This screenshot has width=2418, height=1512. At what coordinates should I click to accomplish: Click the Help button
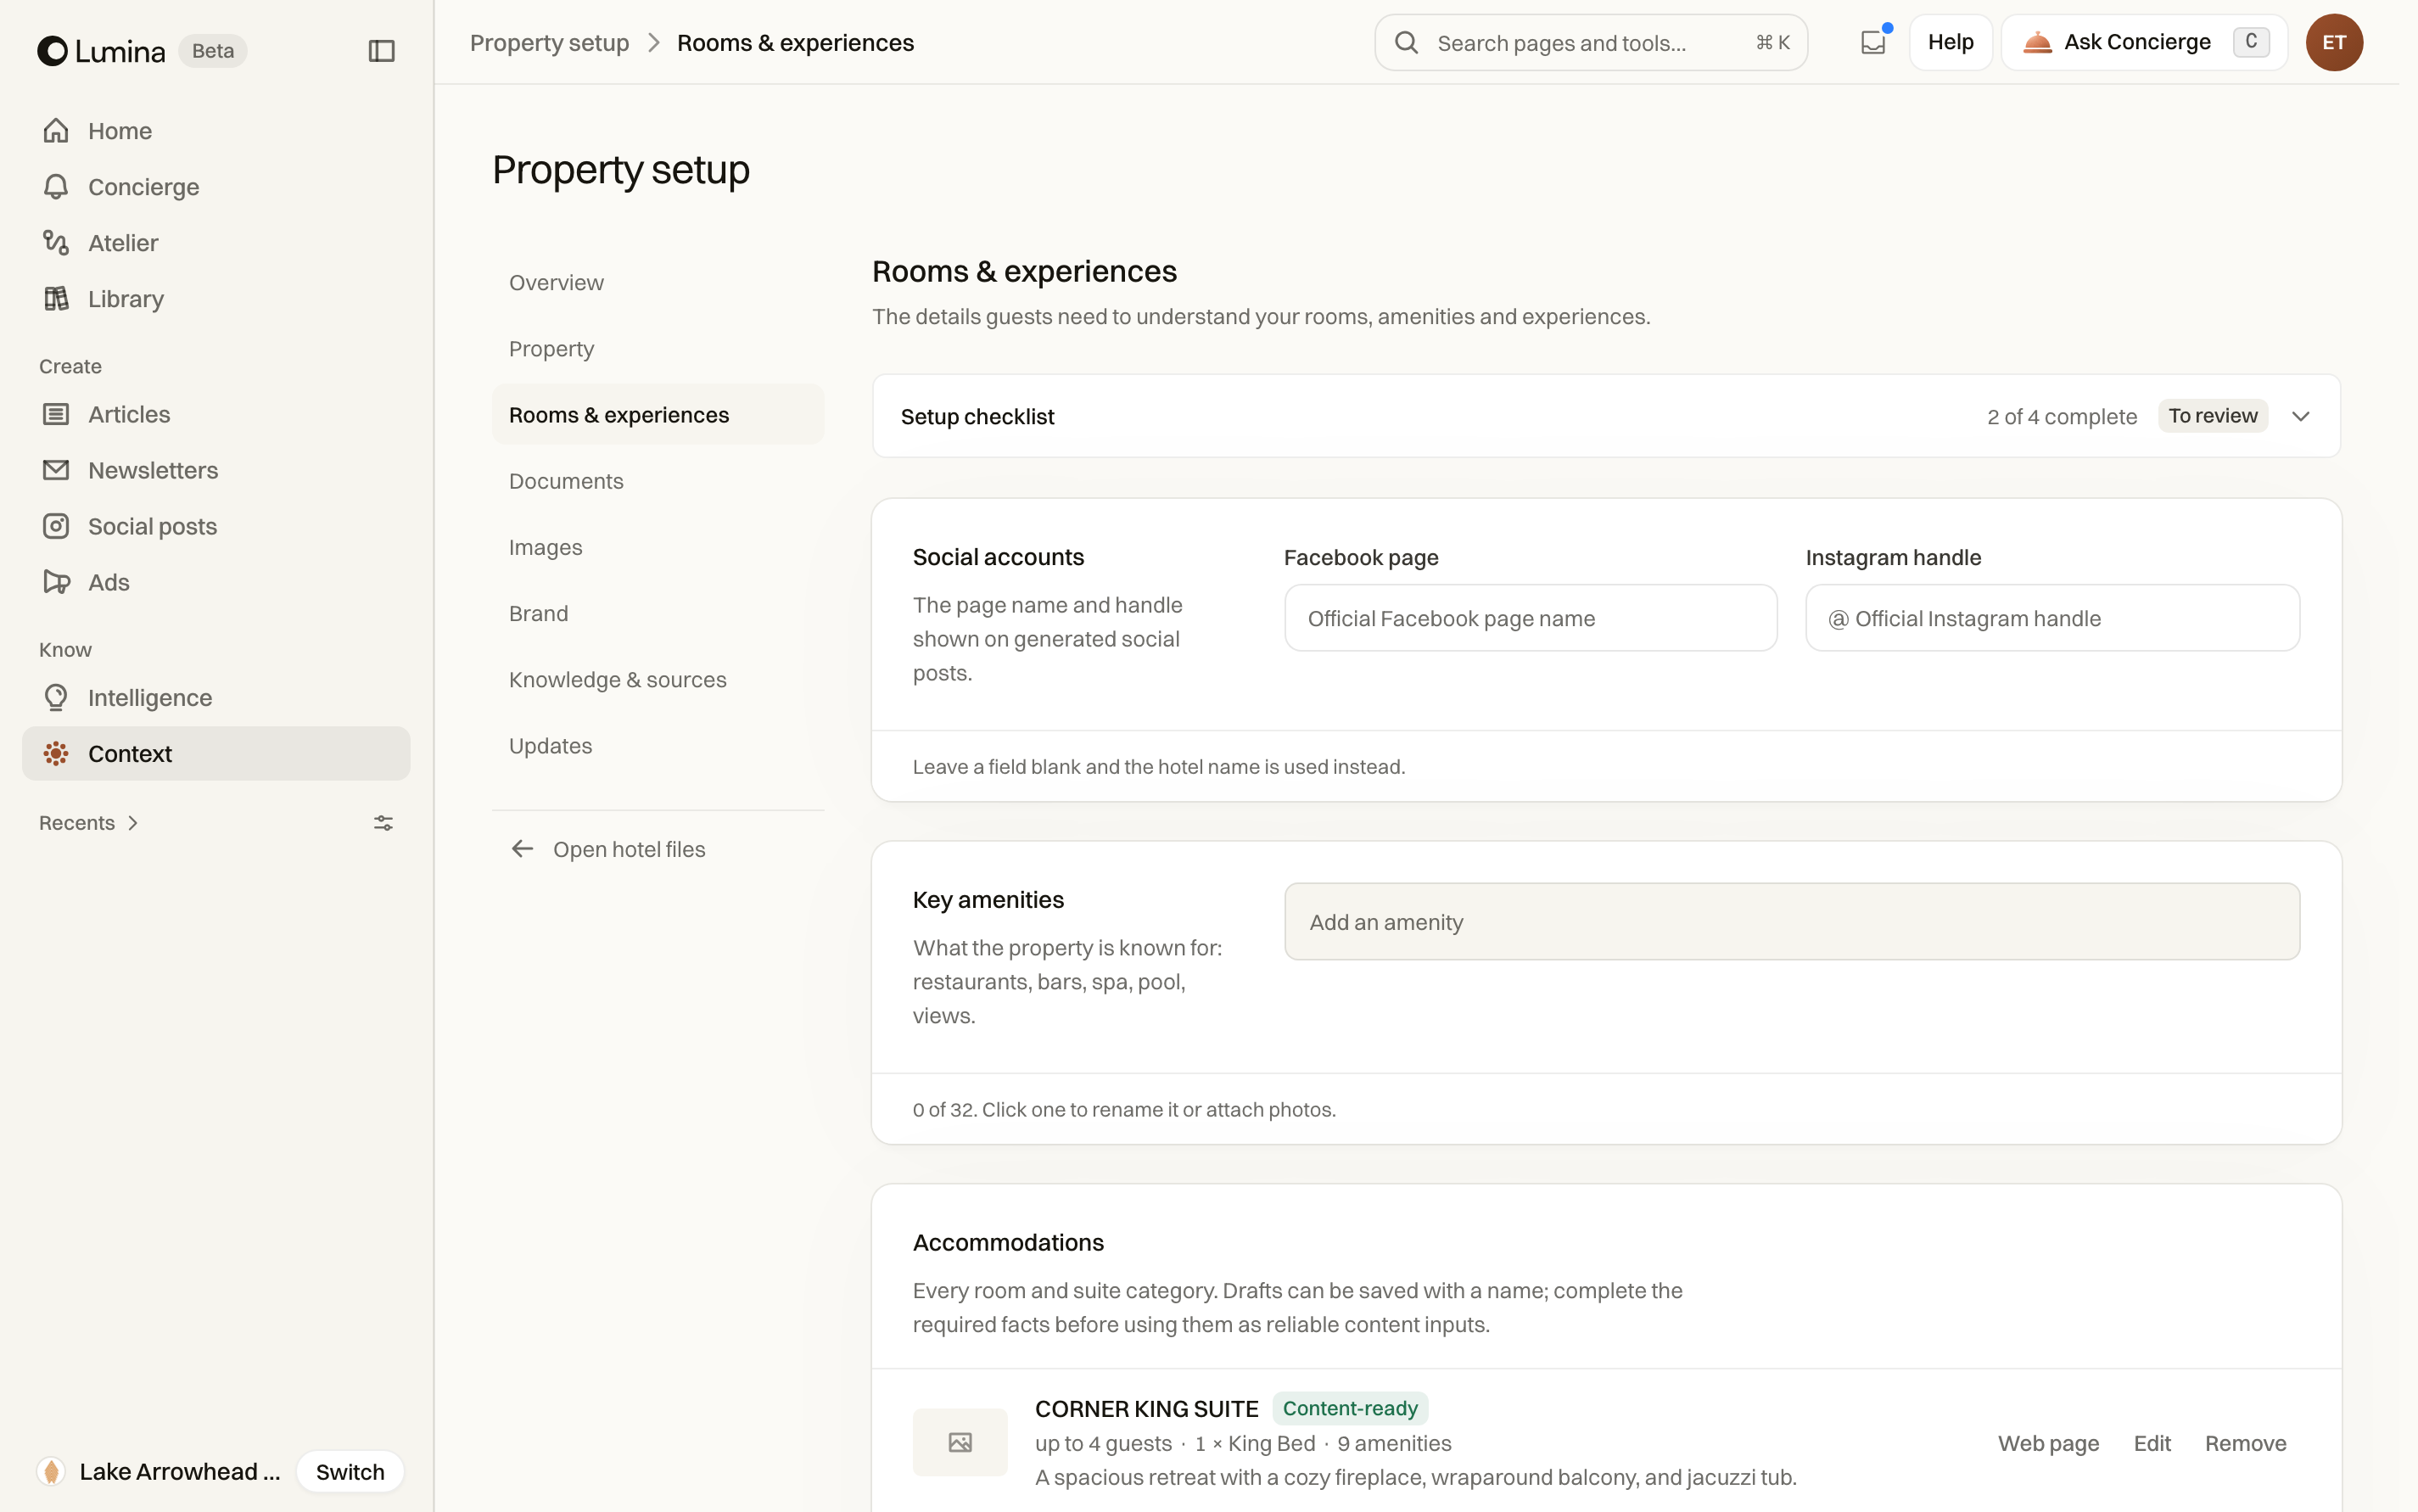coord(1951,42)
